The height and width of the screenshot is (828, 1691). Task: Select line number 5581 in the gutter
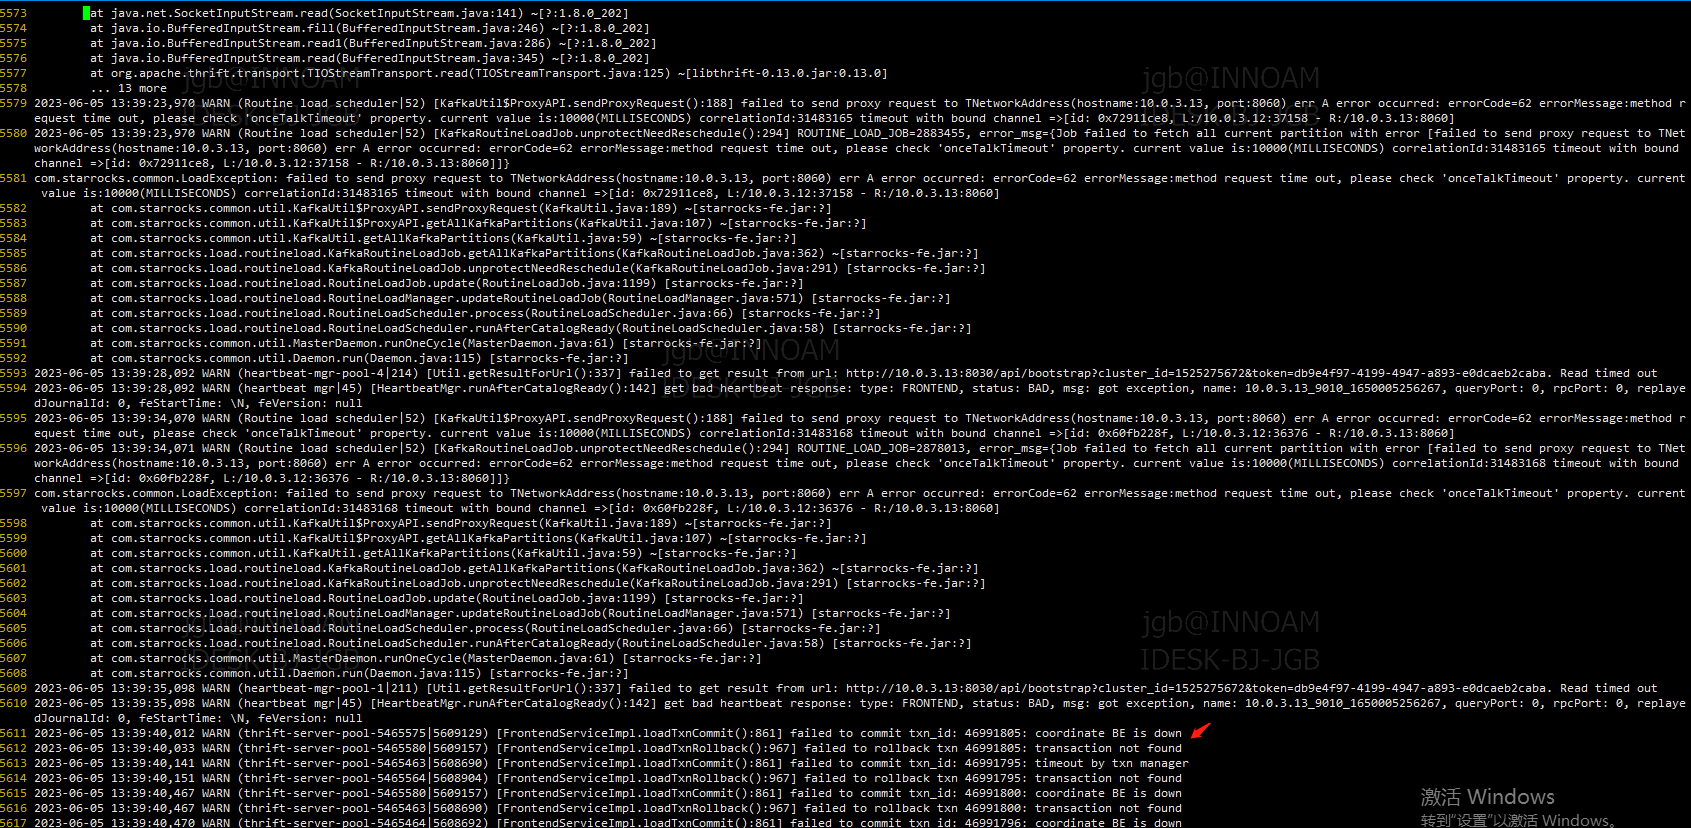(x=14, y=178)
